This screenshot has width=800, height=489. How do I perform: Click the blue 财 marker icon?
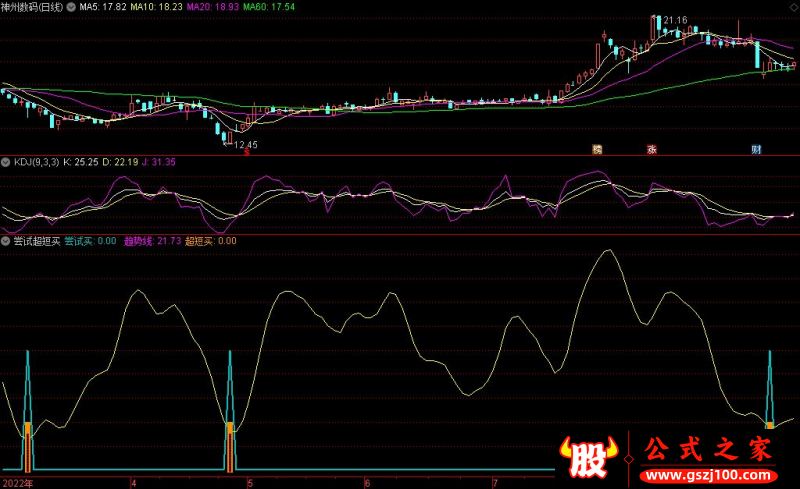pos(756,149)
